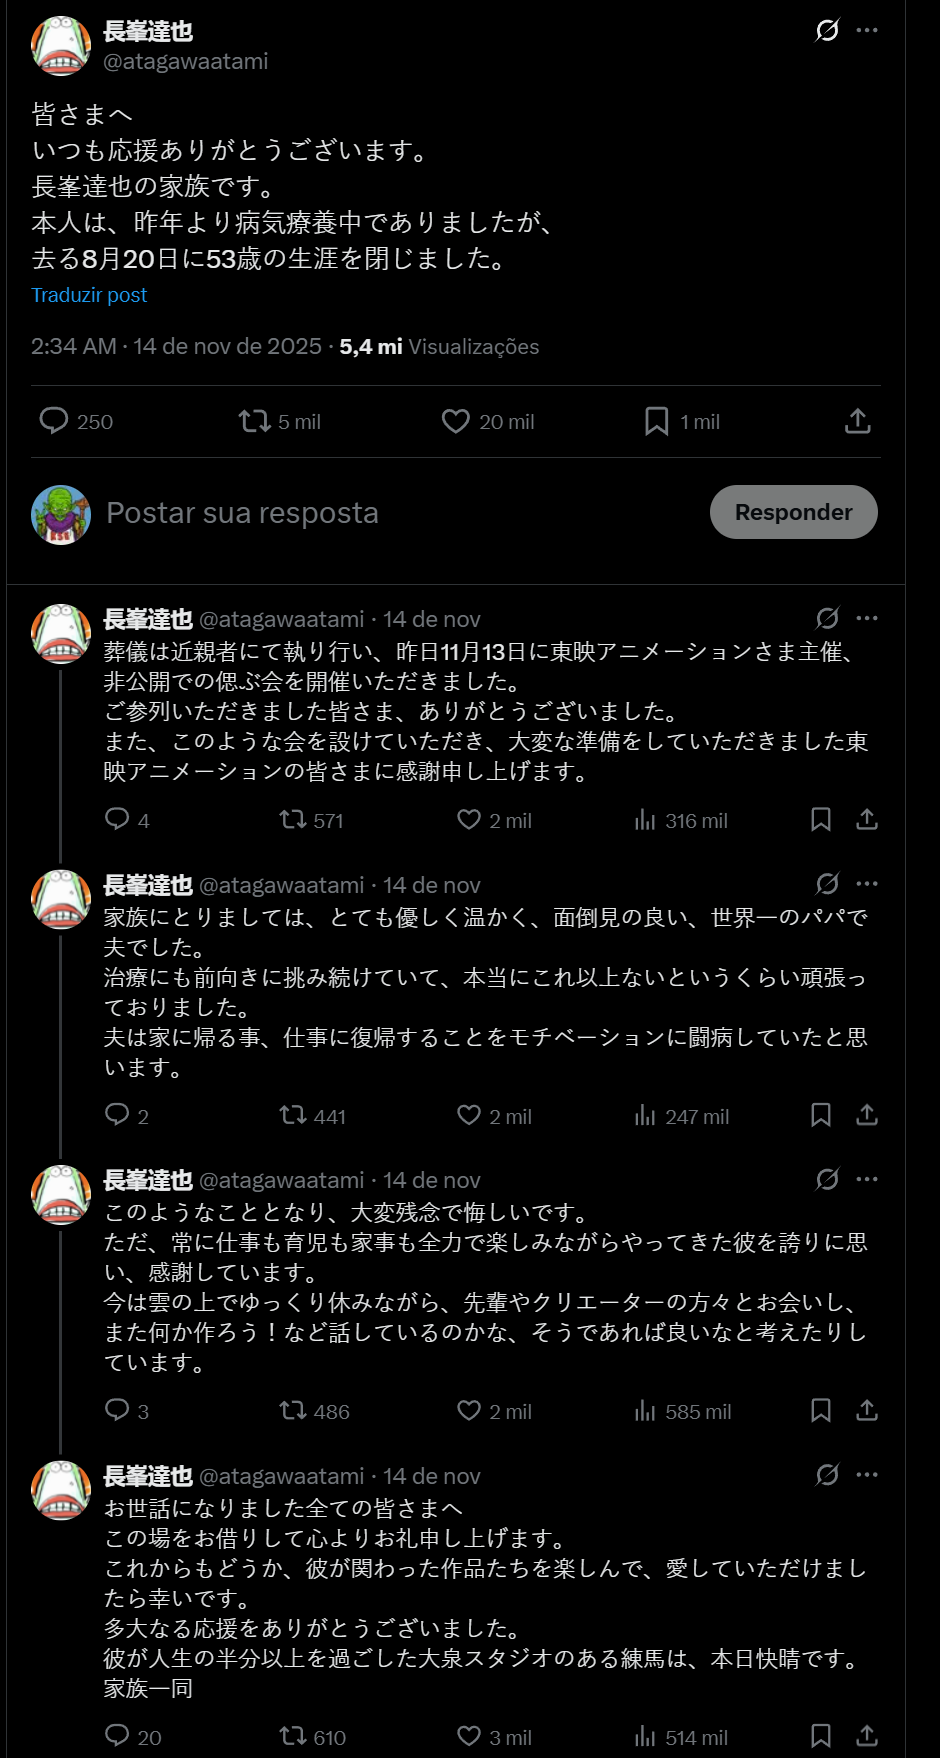Like the last reply with 3 mil likes
Screen dimensions: 940x1758
tap(469, 1736)
